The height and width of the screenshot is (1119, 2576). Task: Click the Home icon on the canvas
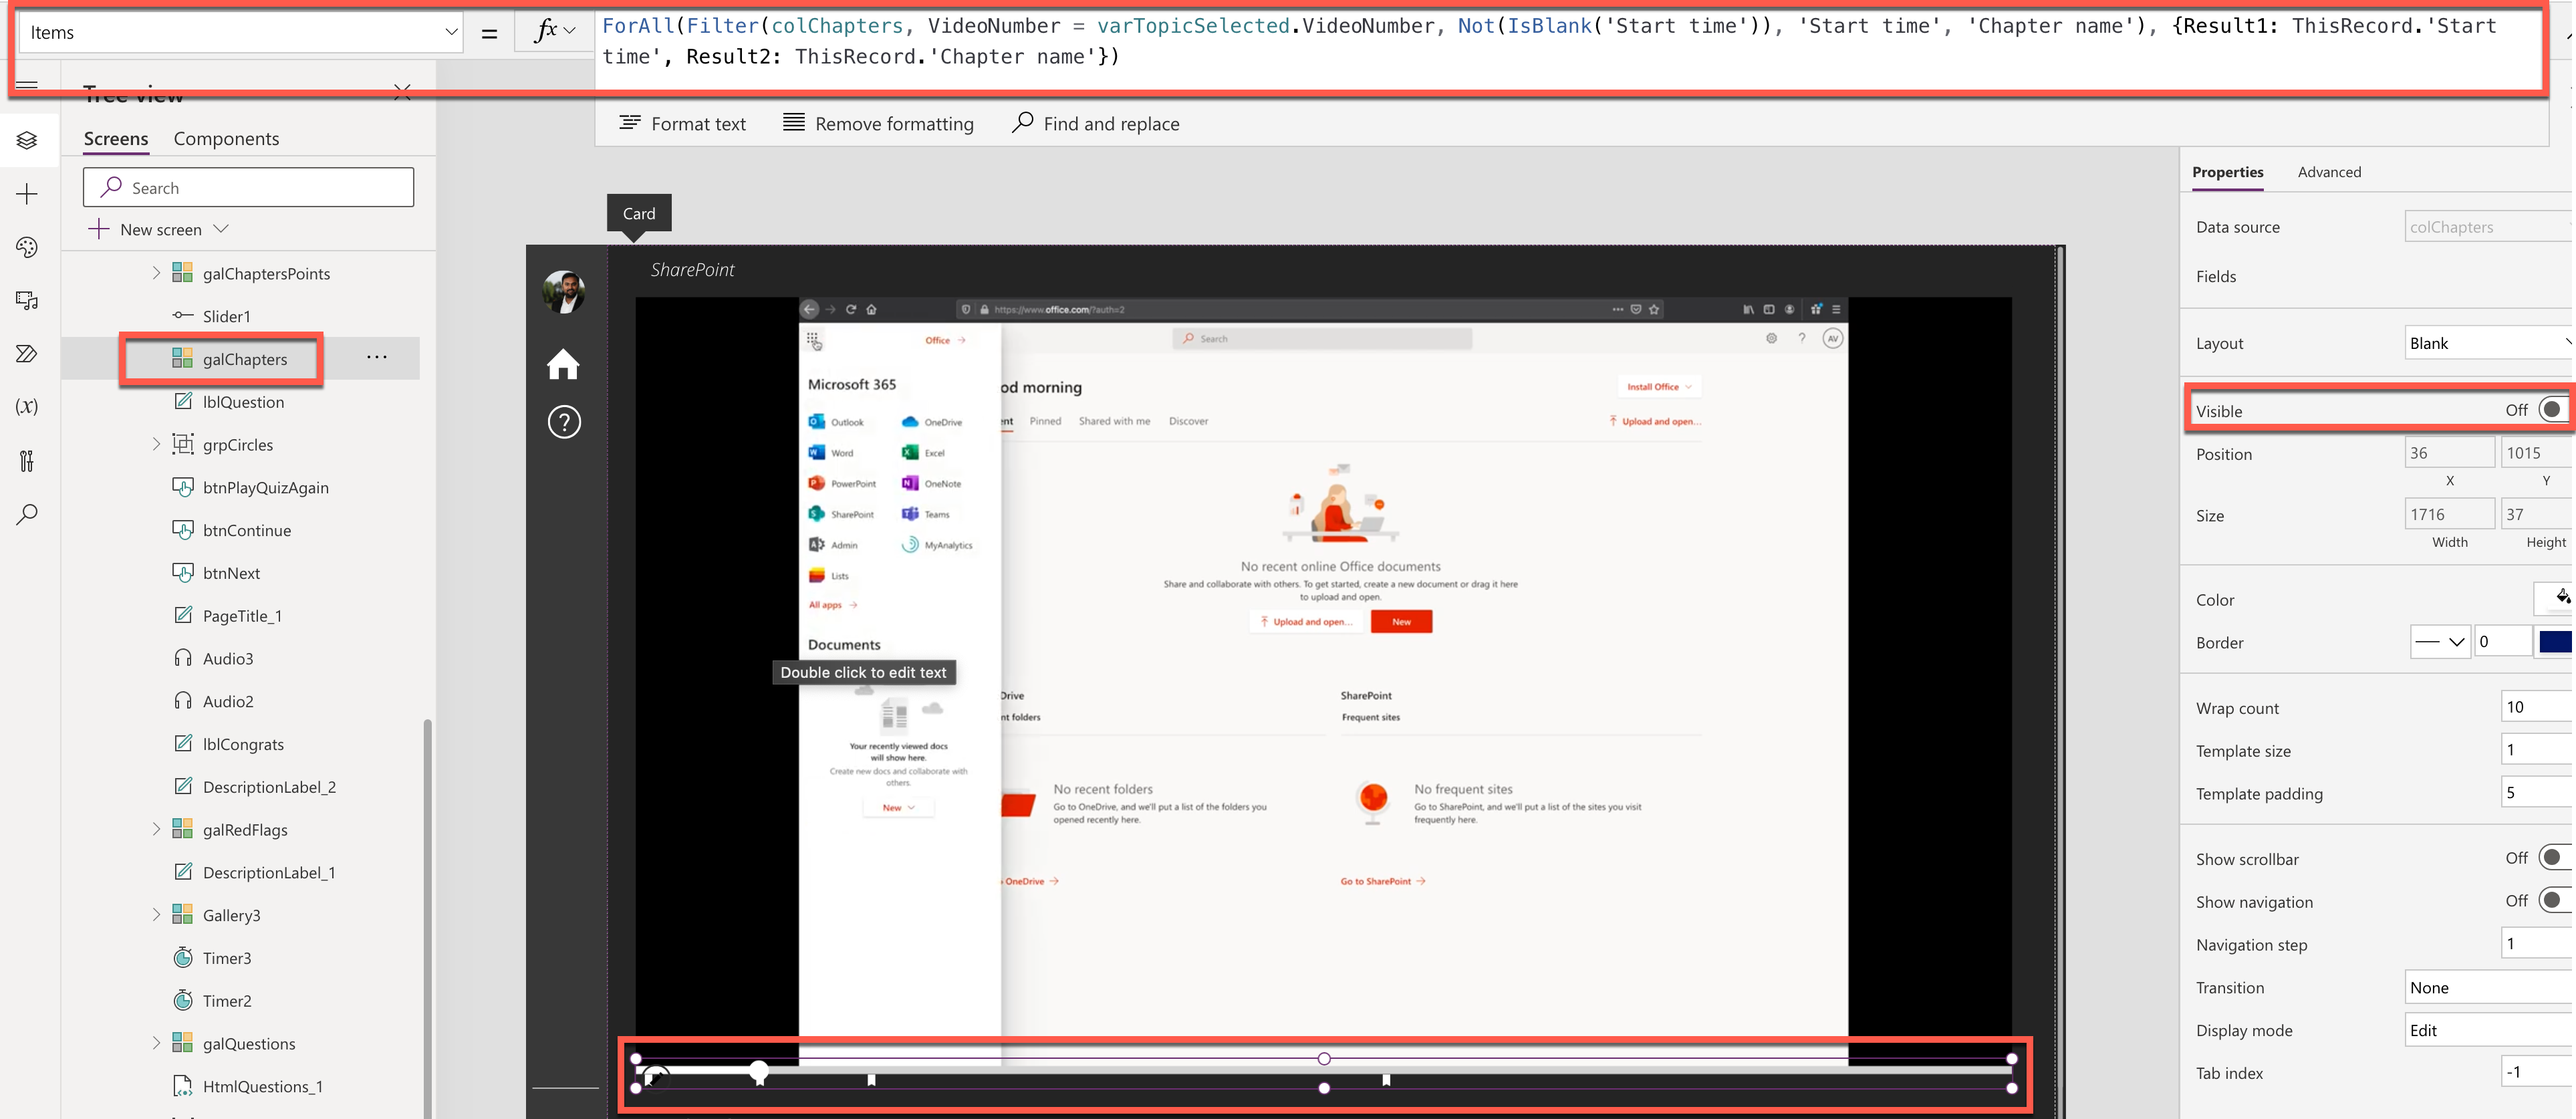[x=563, y=364]
